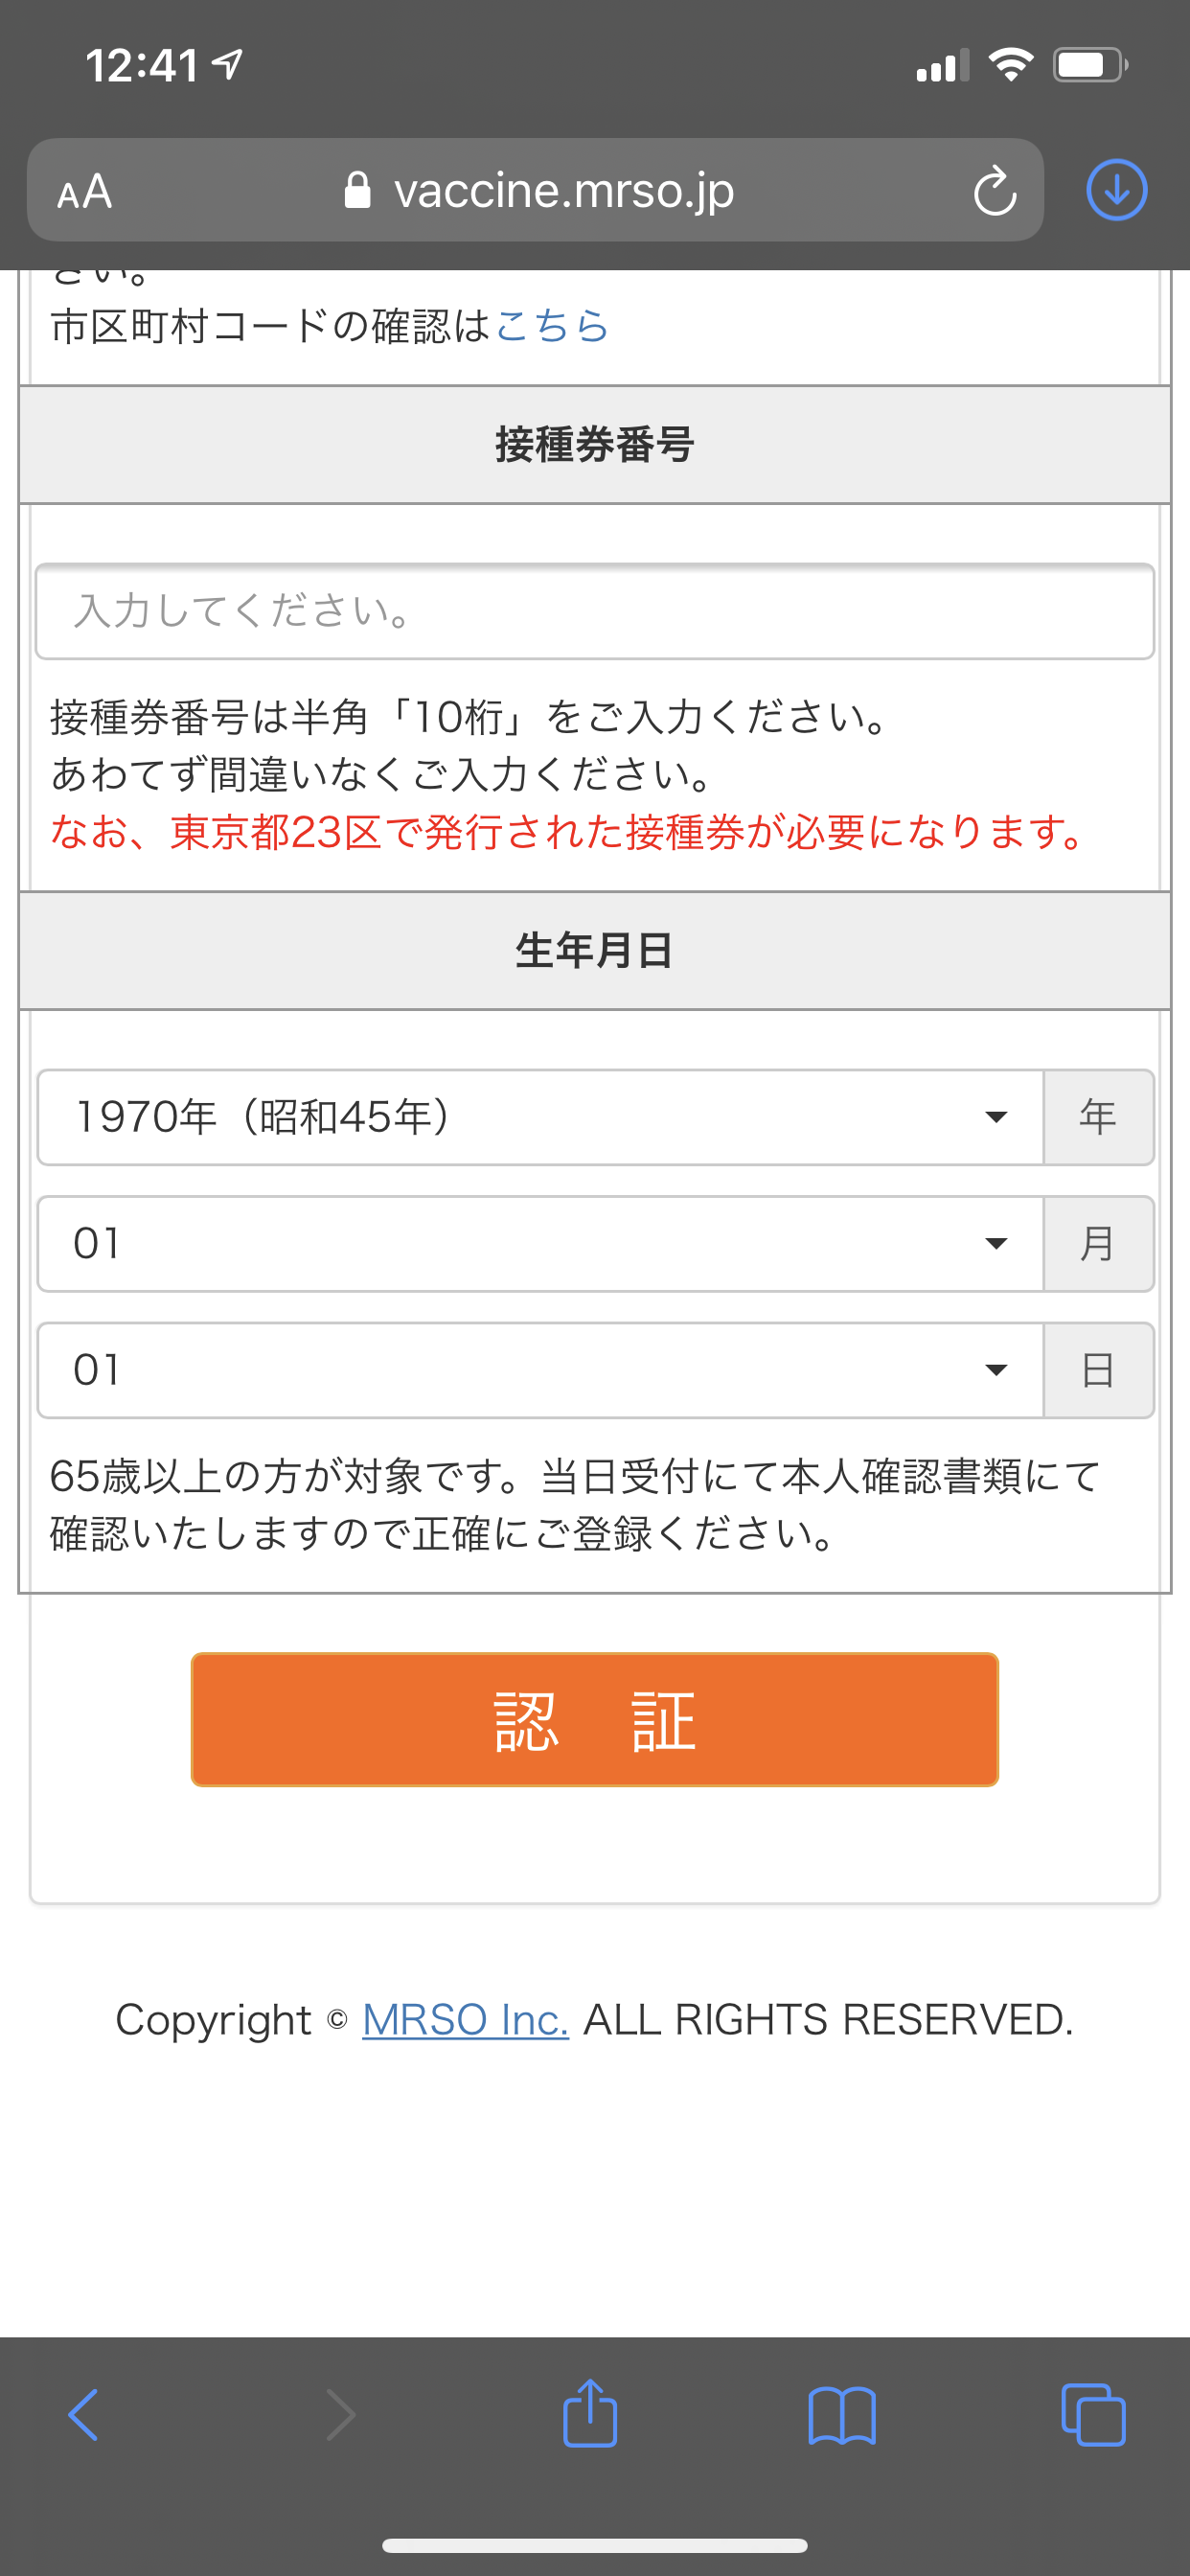Screen dimensions: 1190x2576
Task: Expand the birth month dropdown
Action: coord(540,1244)
